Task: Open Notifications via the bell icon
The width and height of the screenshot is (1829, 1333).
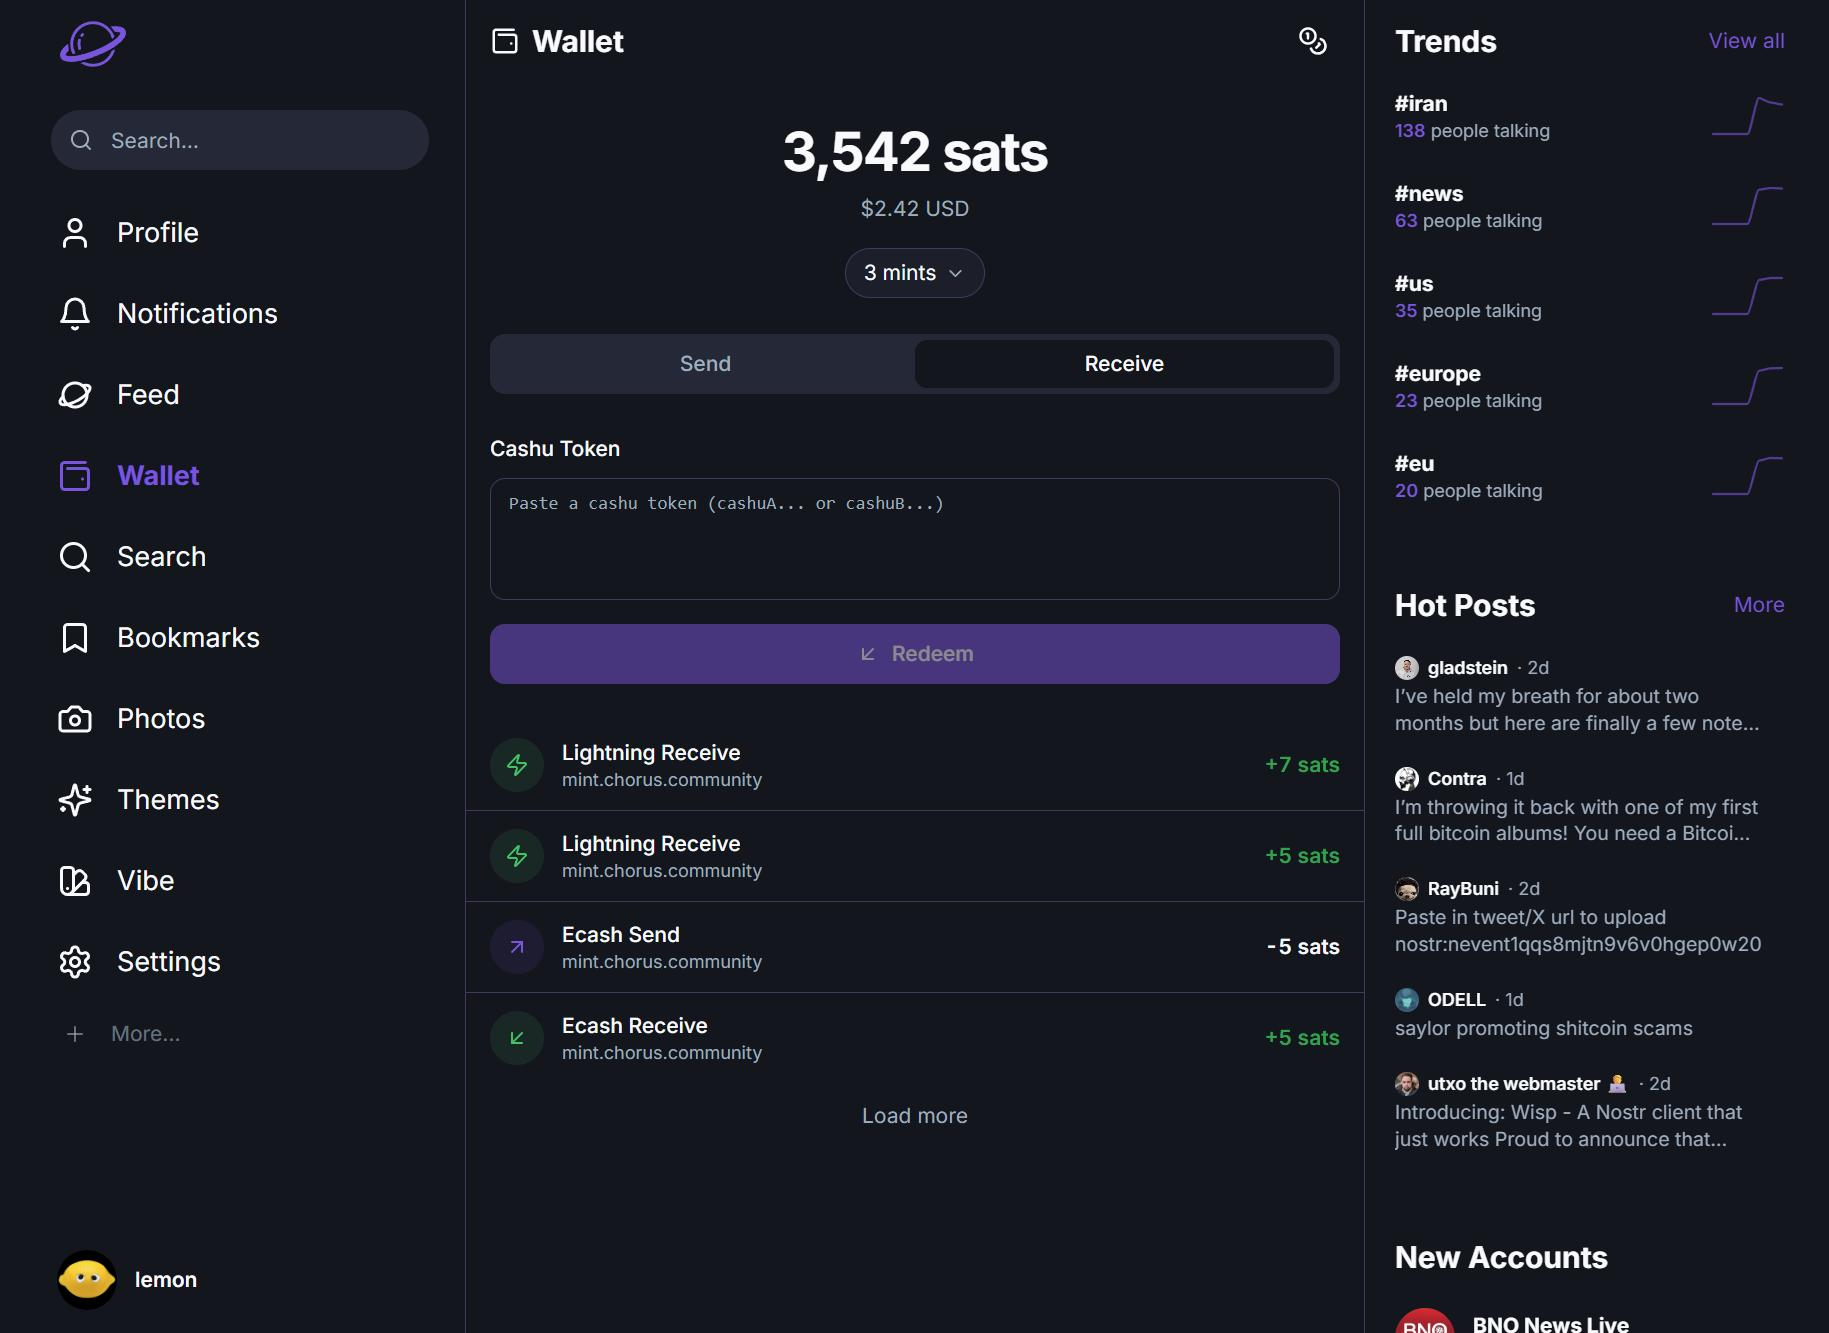Action: [x=75, y=314]
